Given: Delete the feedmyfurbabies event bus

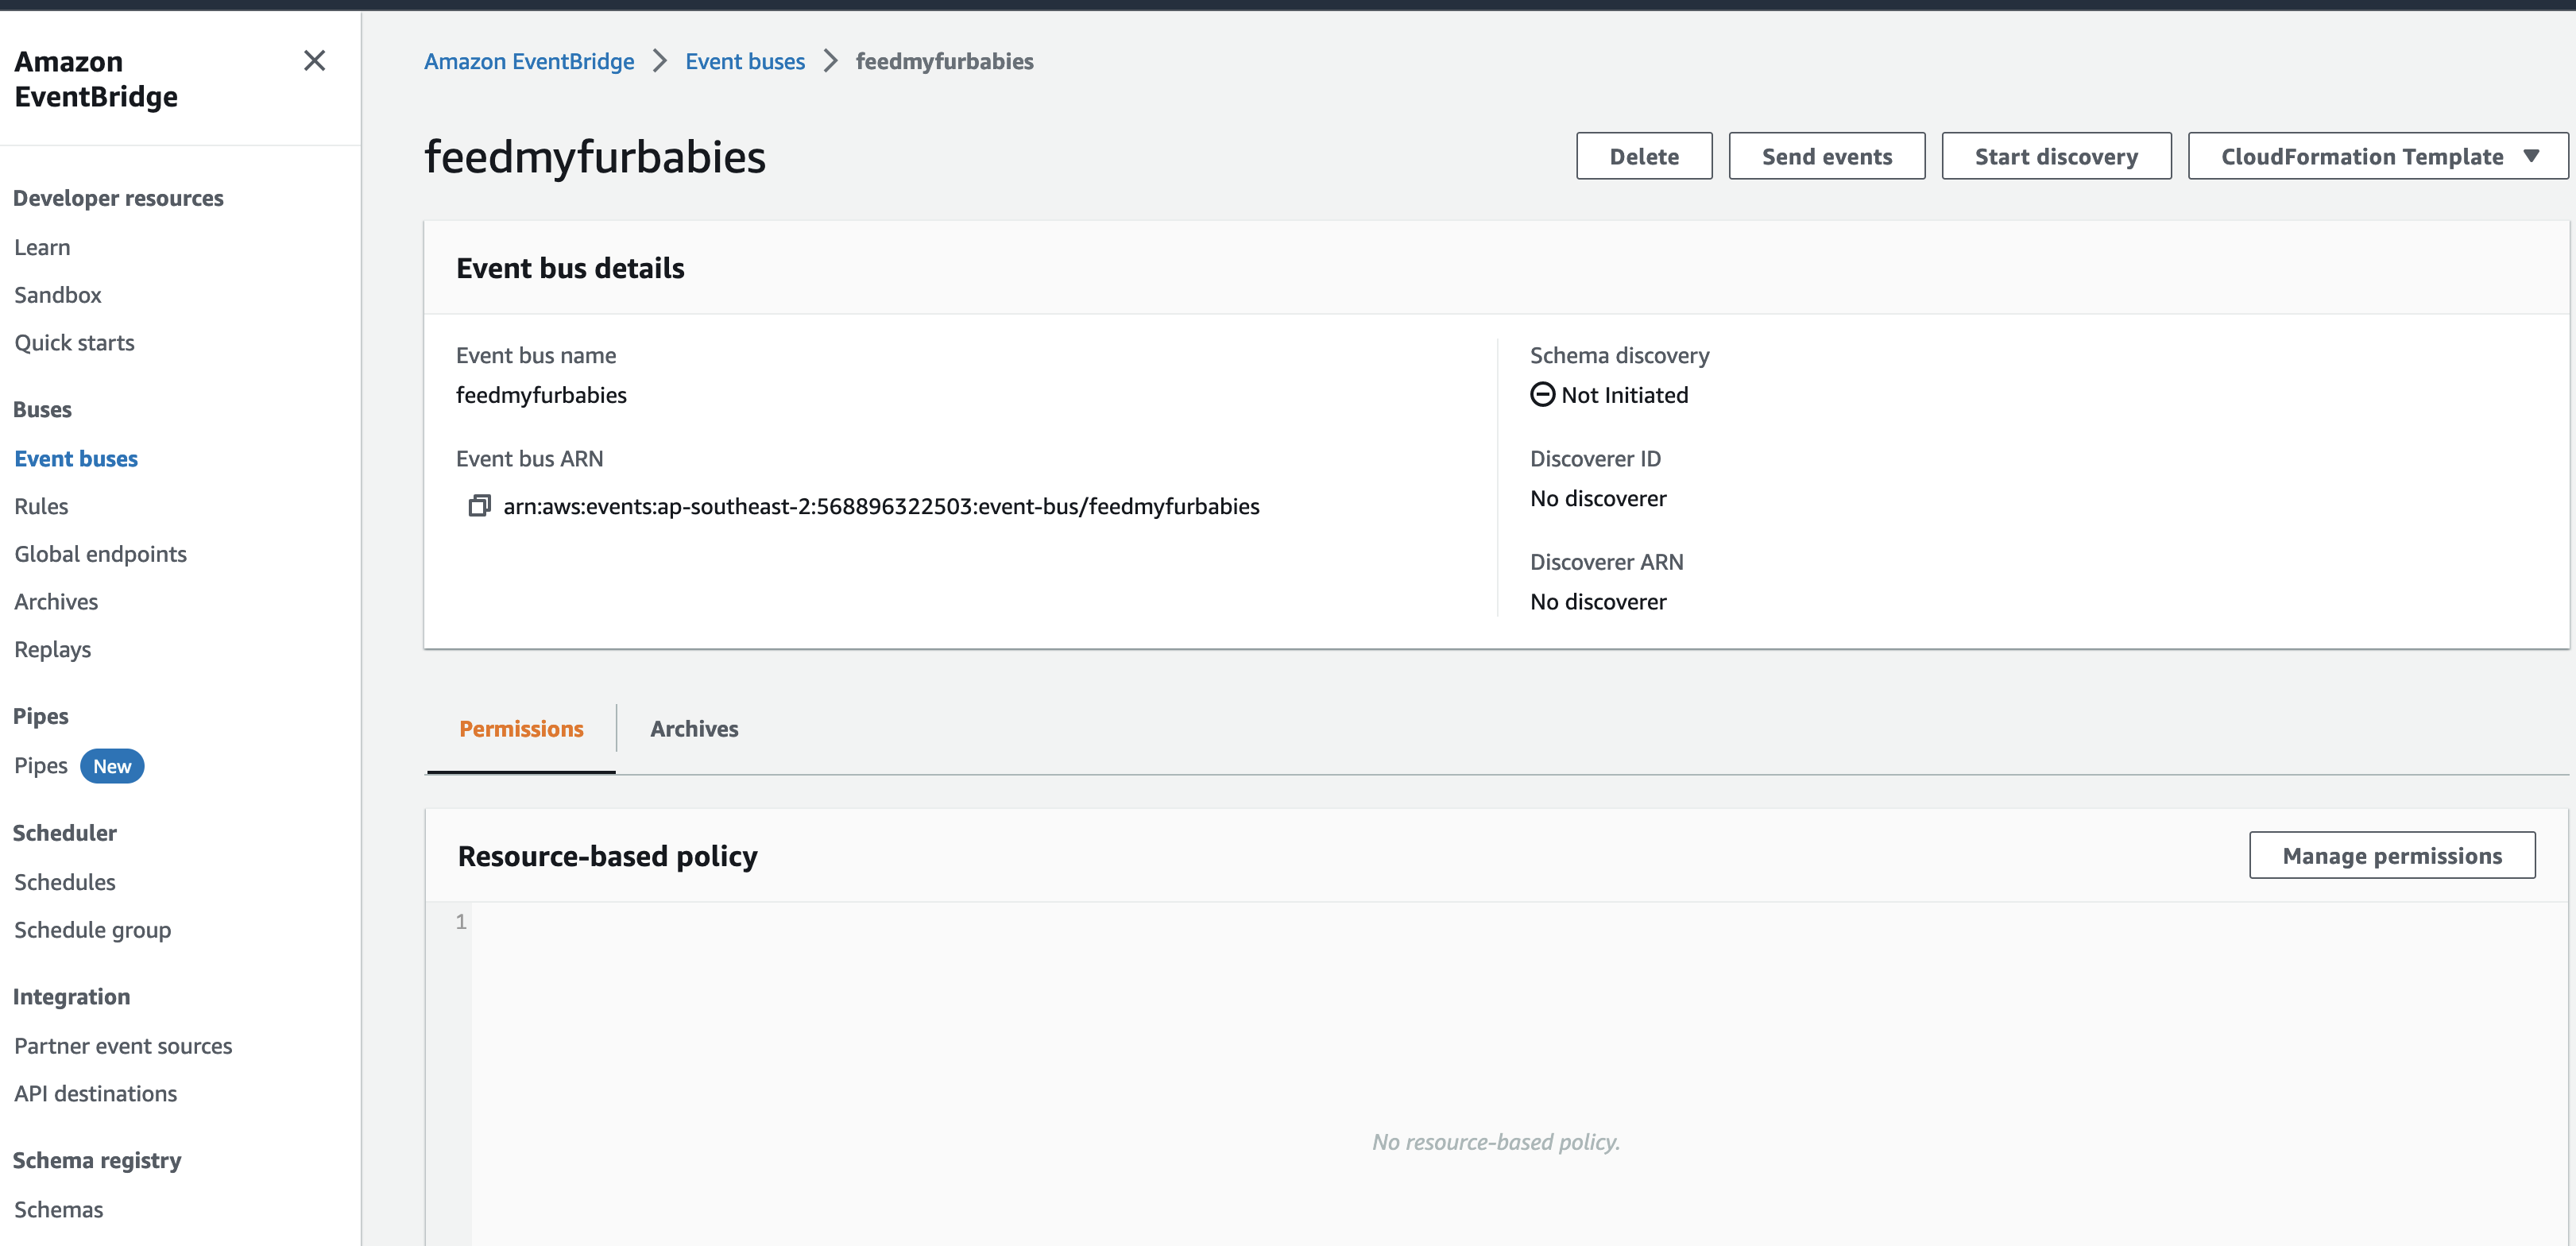Looking at the screenshot, I should coord(1644,156).
